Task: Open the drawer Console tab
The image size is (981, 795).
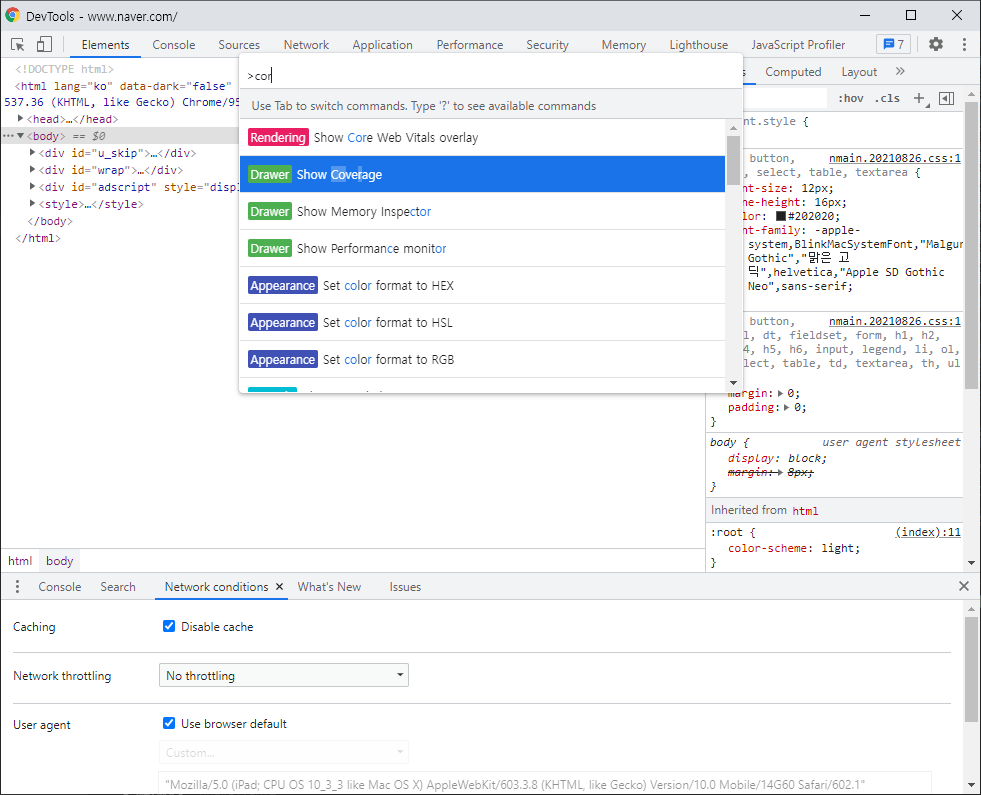Action: click(59, 587)
